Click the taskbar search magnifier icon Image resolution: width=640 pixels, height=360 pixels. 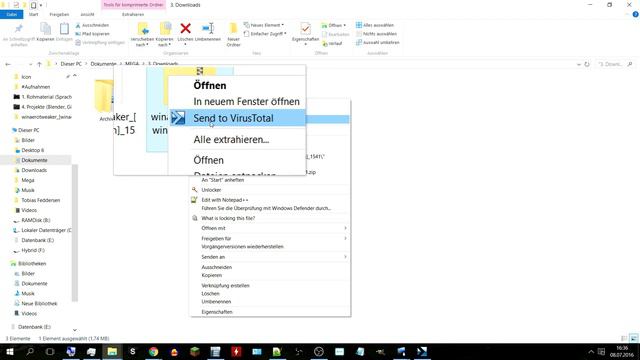pos(30,351)
